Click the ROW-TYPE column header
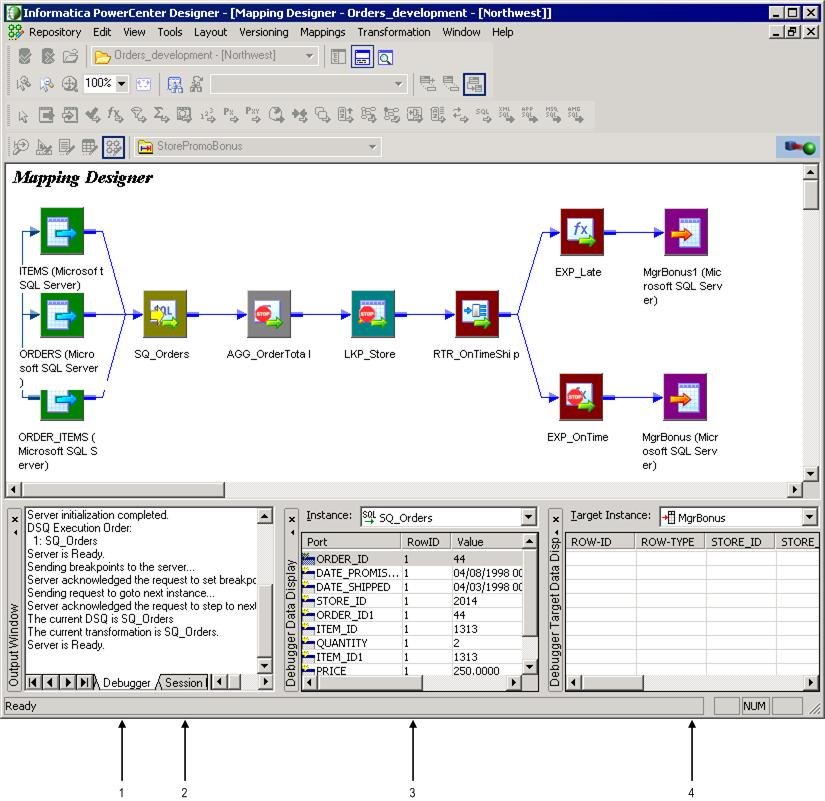 point(670,542)
